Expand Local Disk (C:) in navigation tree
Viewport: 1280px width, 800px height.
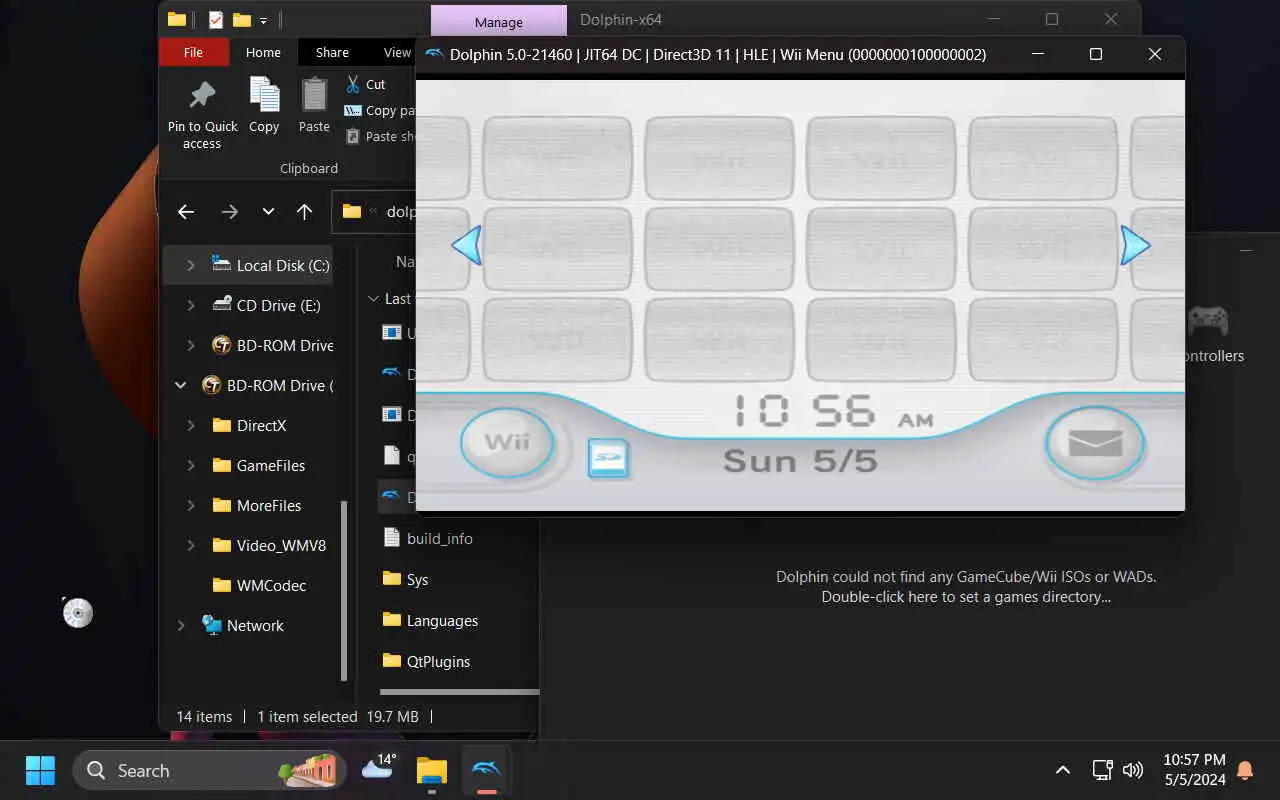click(191, 265)
